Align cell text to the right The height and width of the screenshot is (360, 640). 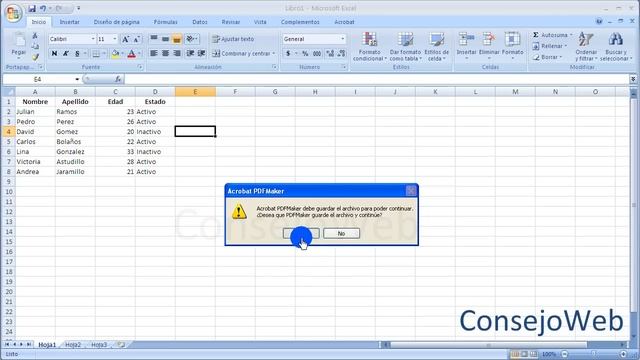click(x=177, y=53)
